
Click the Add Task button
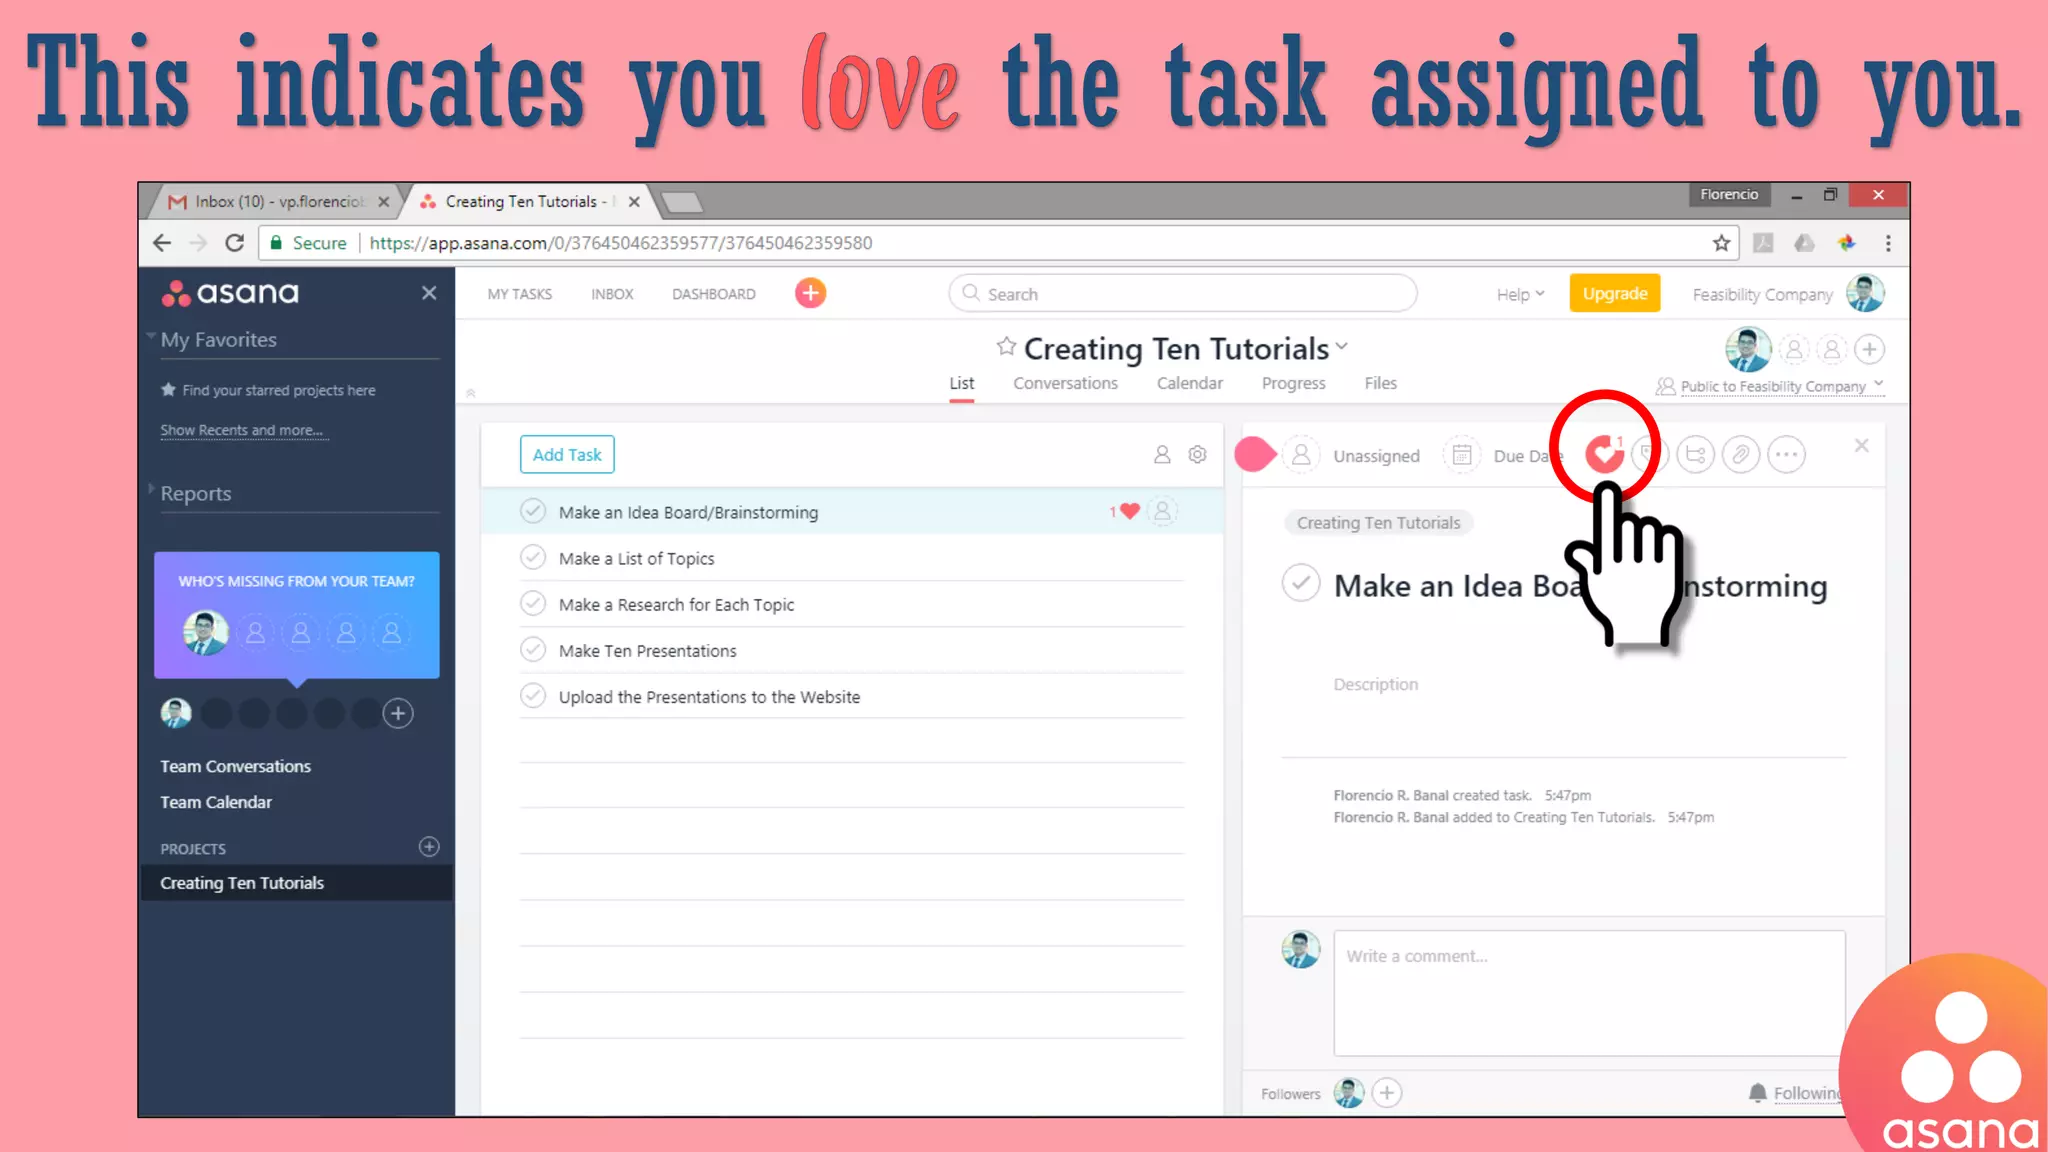(x=567, y=455)
